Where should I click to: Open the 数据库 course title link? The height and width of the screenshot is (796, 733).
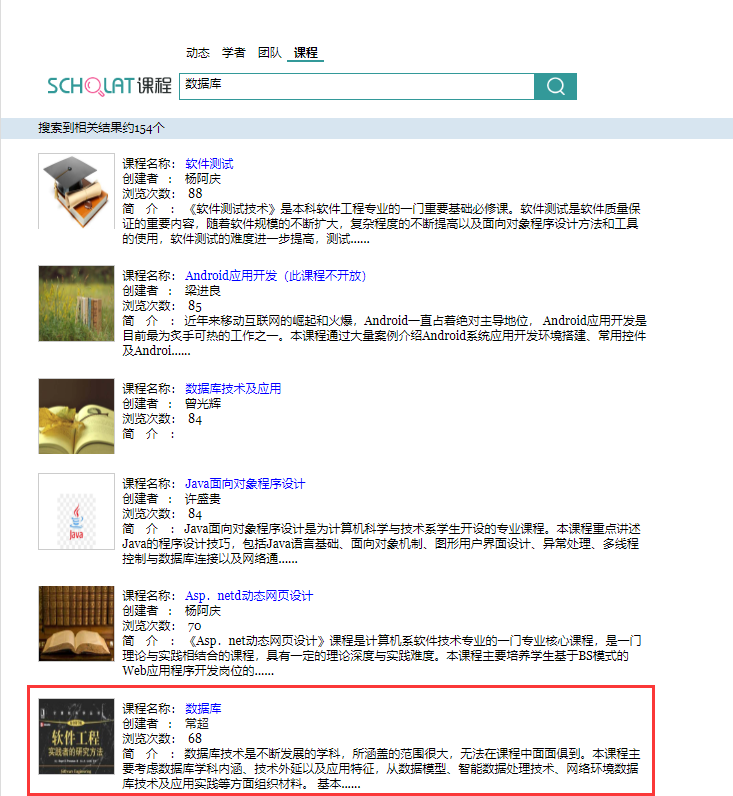pos(203,709)
